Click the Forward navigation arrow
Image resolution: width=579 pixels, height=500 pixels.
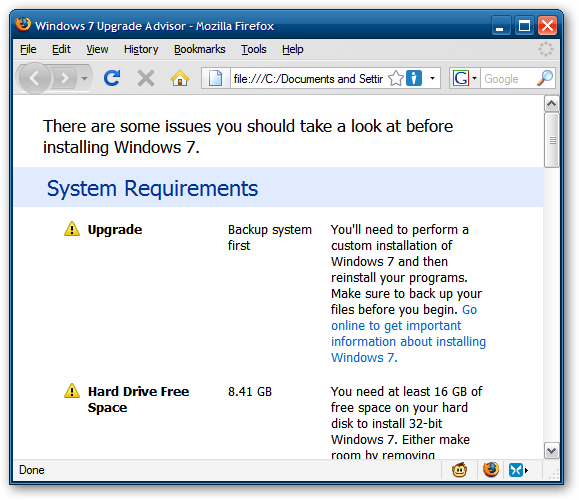65,78
